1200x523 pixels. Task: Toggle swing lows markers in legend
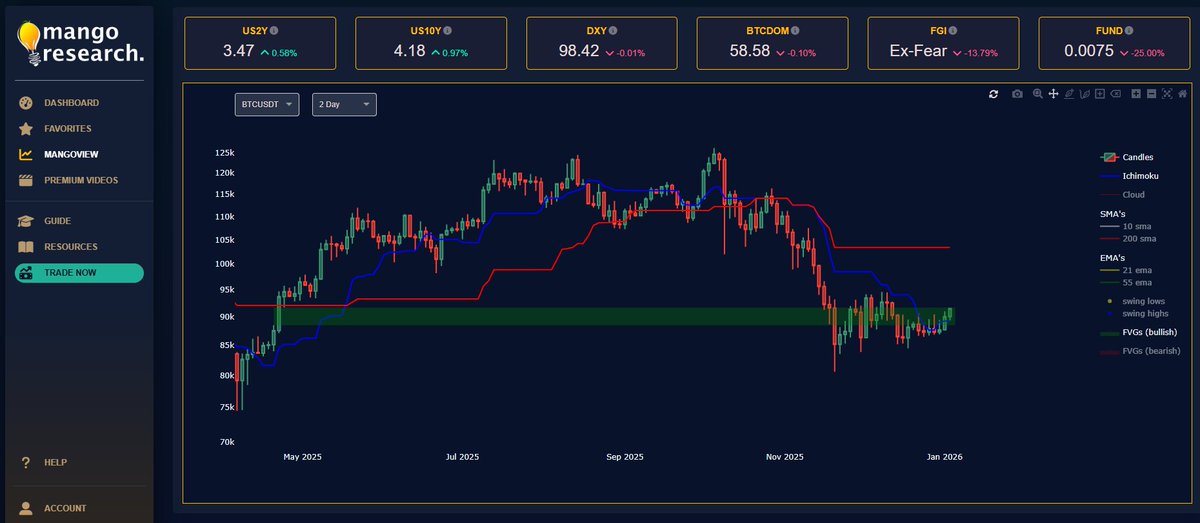(1132, 300)
